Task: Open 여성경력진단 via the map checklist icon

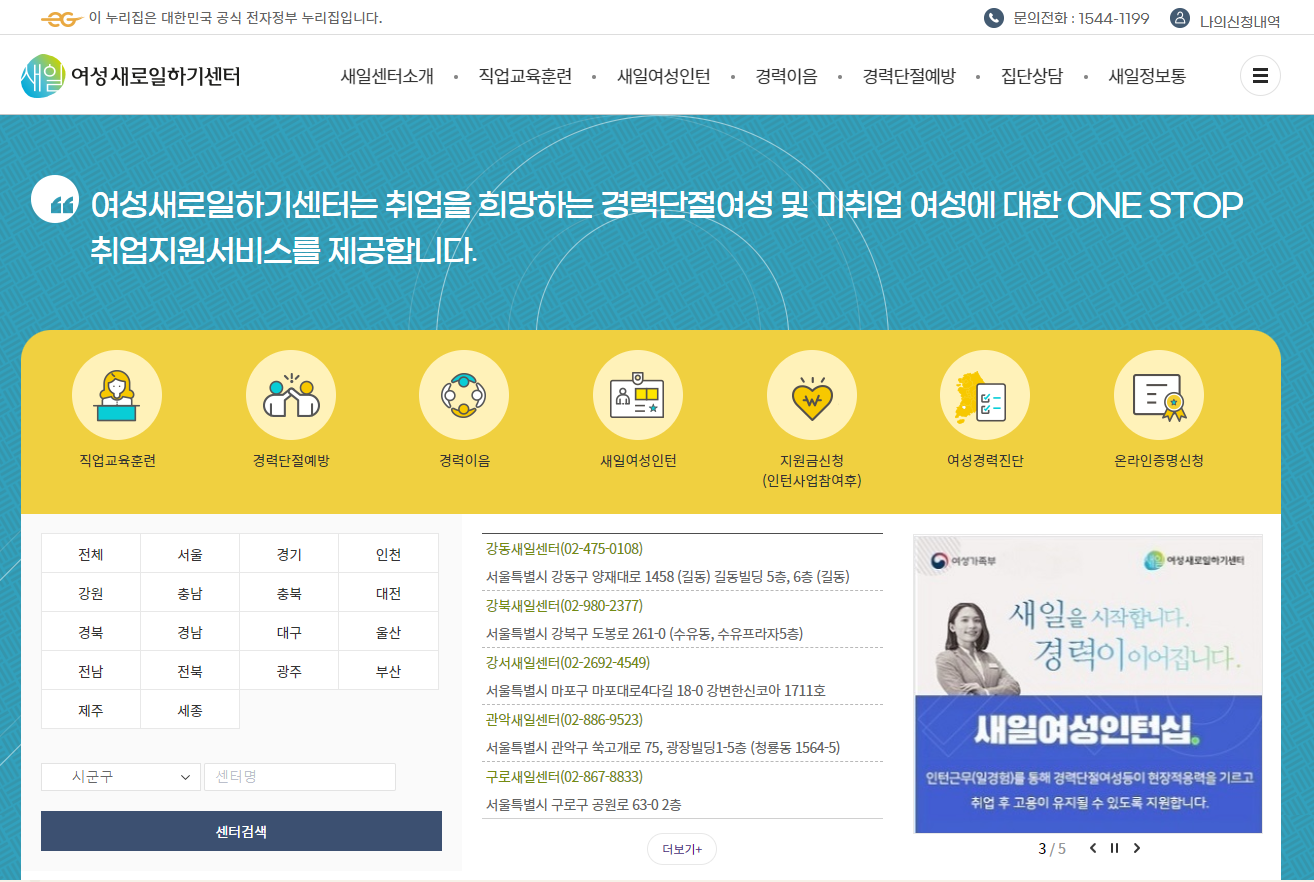Action: coord(985,394)
